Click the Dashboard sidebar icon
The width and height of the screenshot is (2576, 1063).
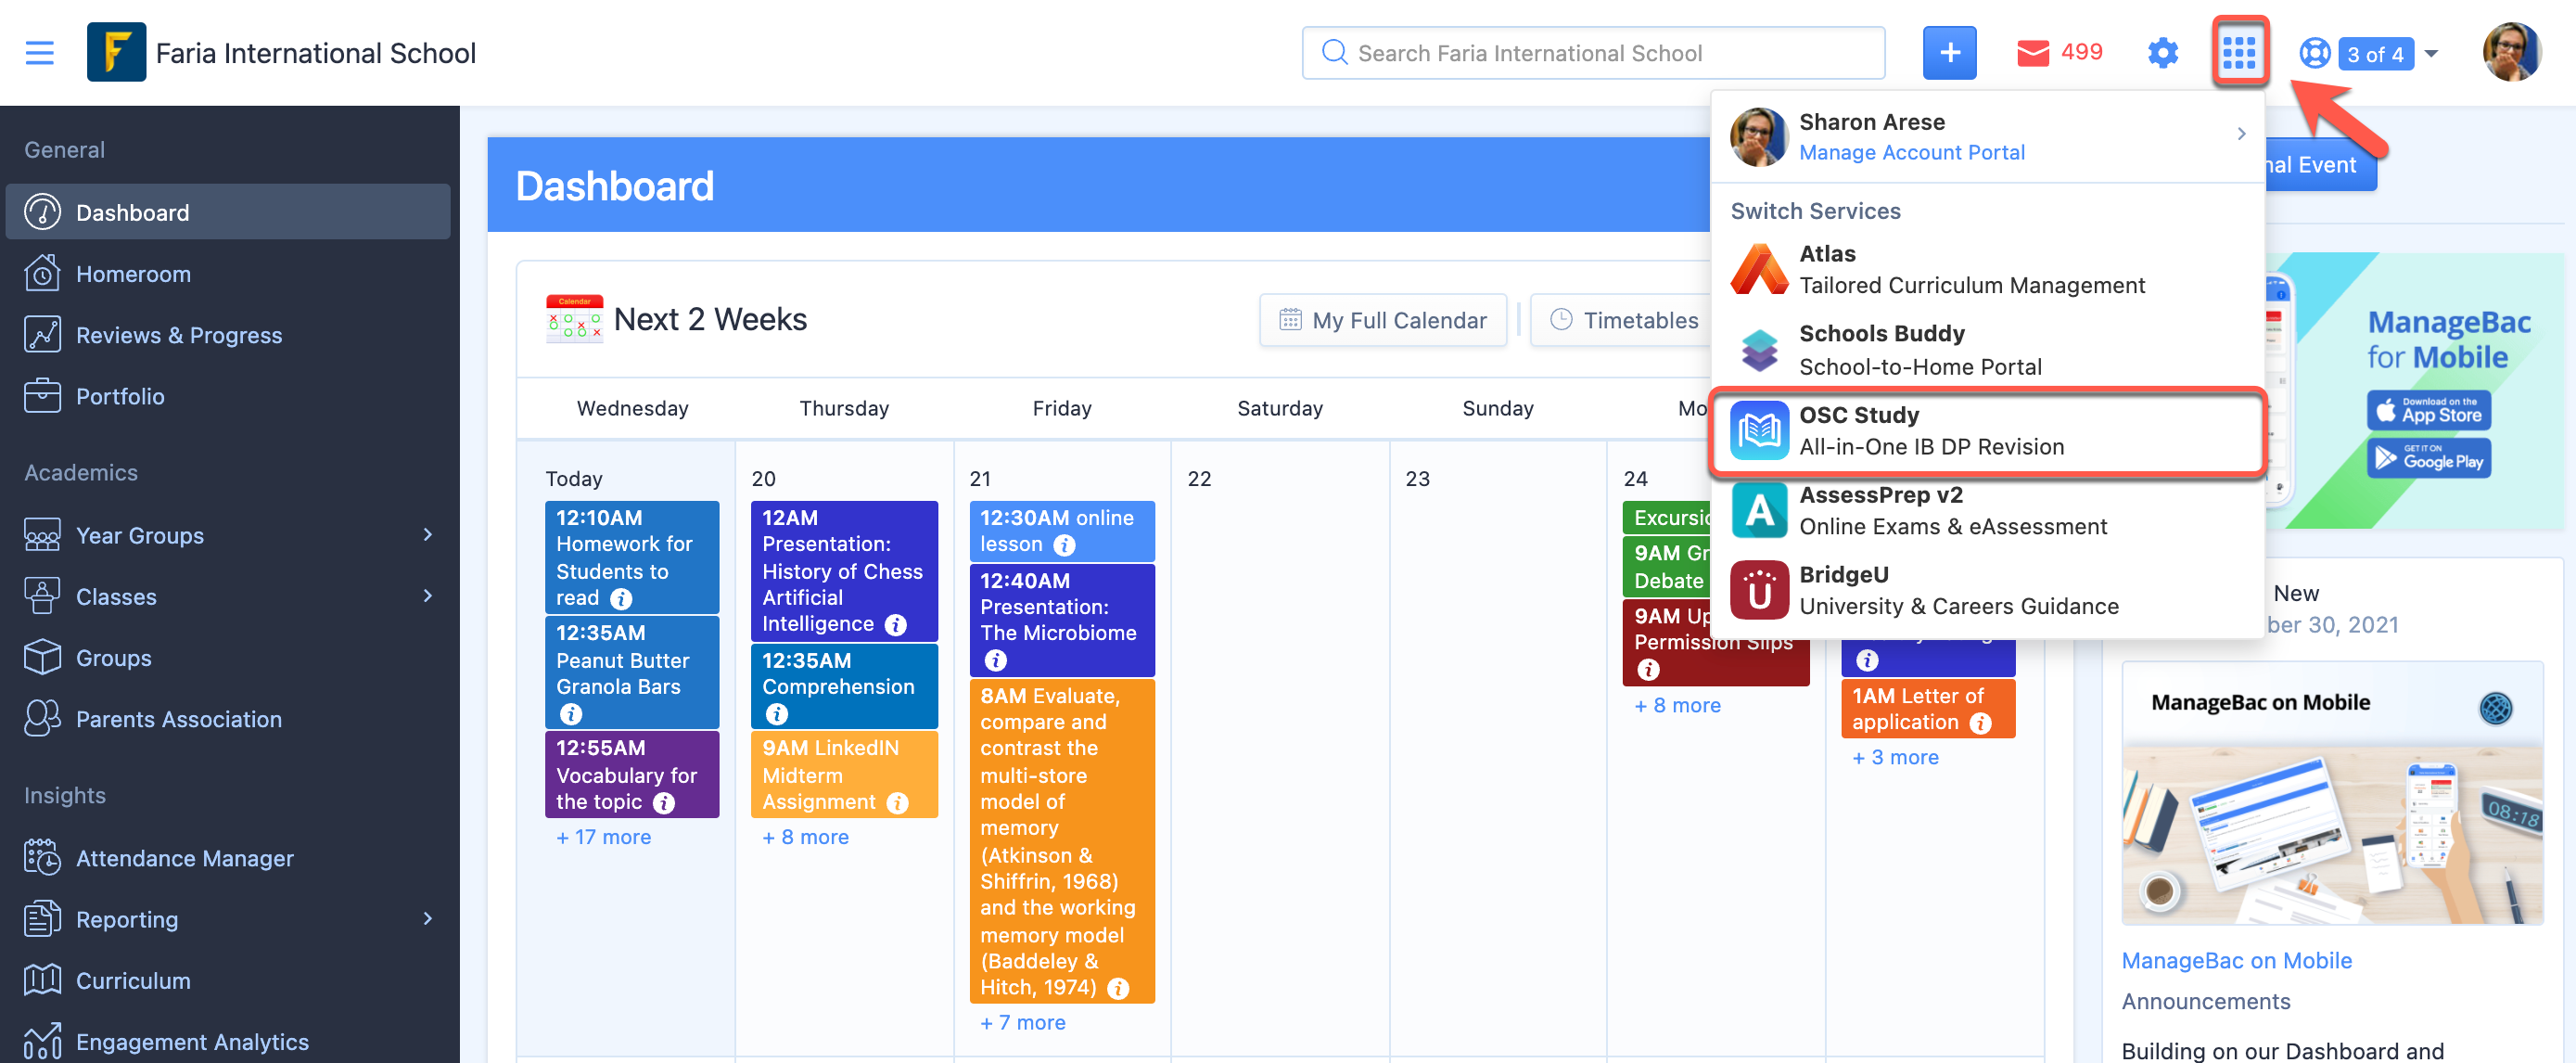pyautogui.click(x=42, y=212)
